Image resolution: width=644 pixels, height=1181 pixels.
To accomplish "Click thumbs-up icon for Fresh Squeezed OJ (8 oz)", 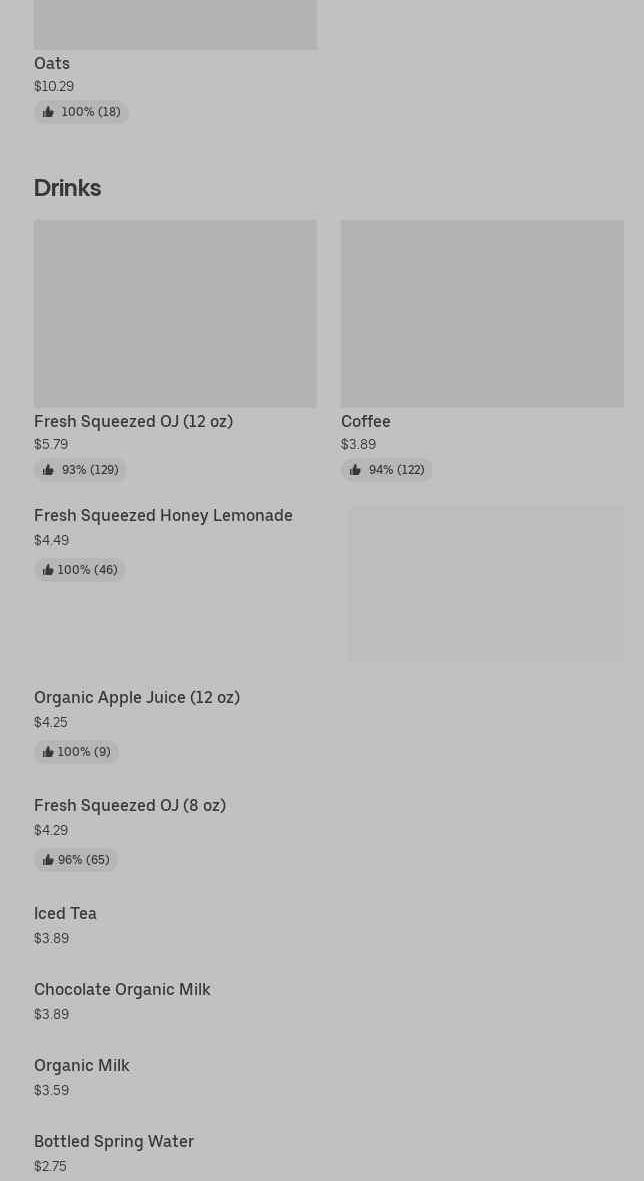I will [48, 860].
